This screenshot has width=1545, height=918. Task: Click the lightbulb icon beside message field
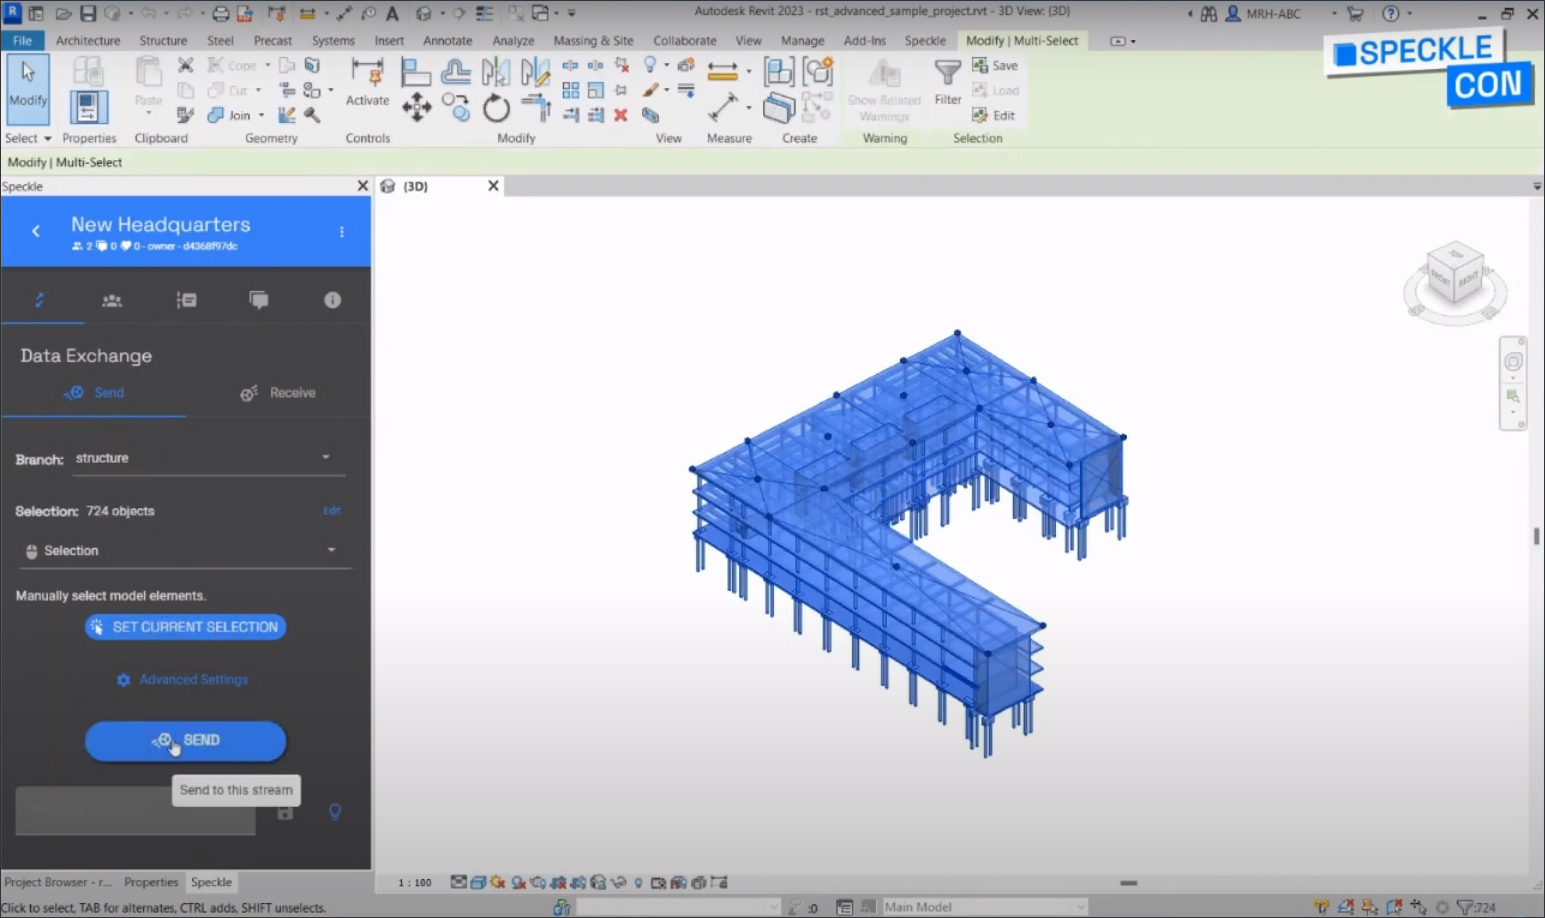(335, 812)
